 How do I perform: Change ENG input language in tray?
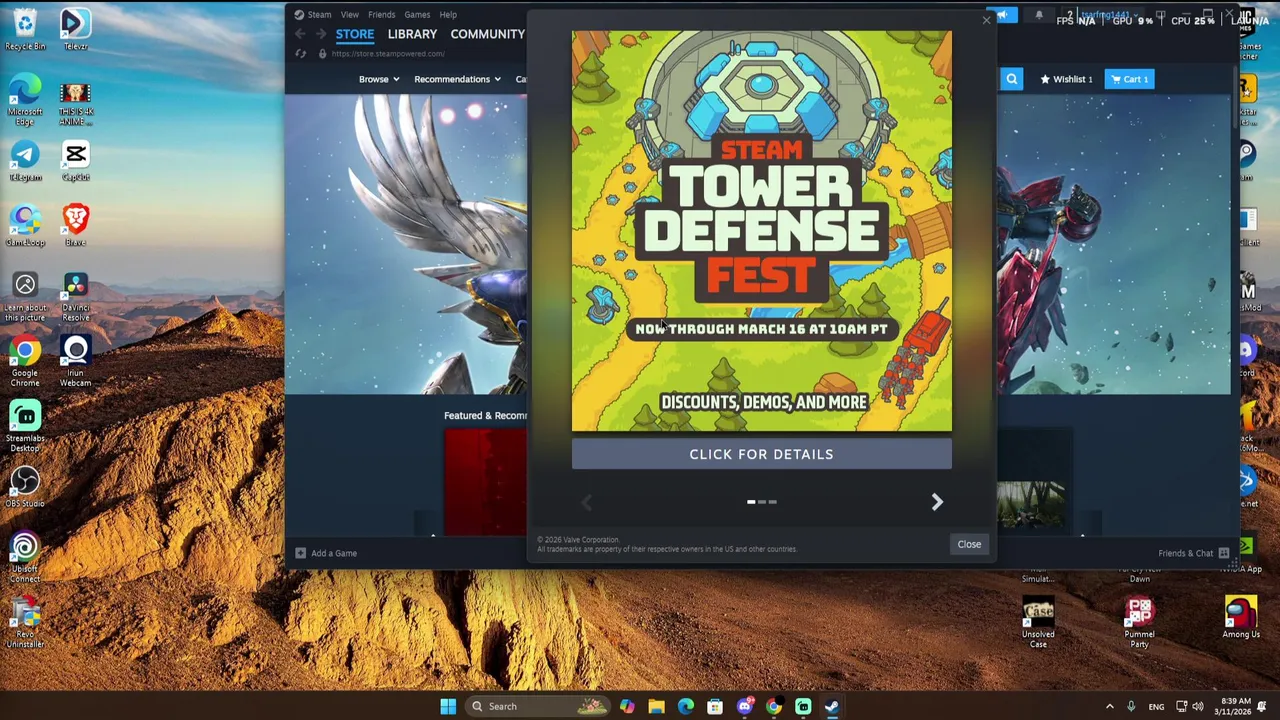(1156, 707)
